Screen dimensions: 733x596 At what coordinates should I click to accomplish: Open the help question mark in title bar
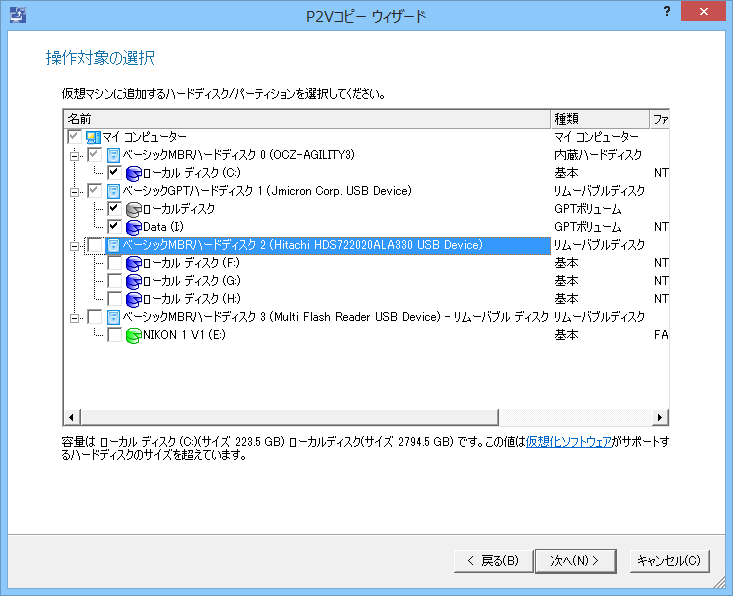click(x=667, y=12)
